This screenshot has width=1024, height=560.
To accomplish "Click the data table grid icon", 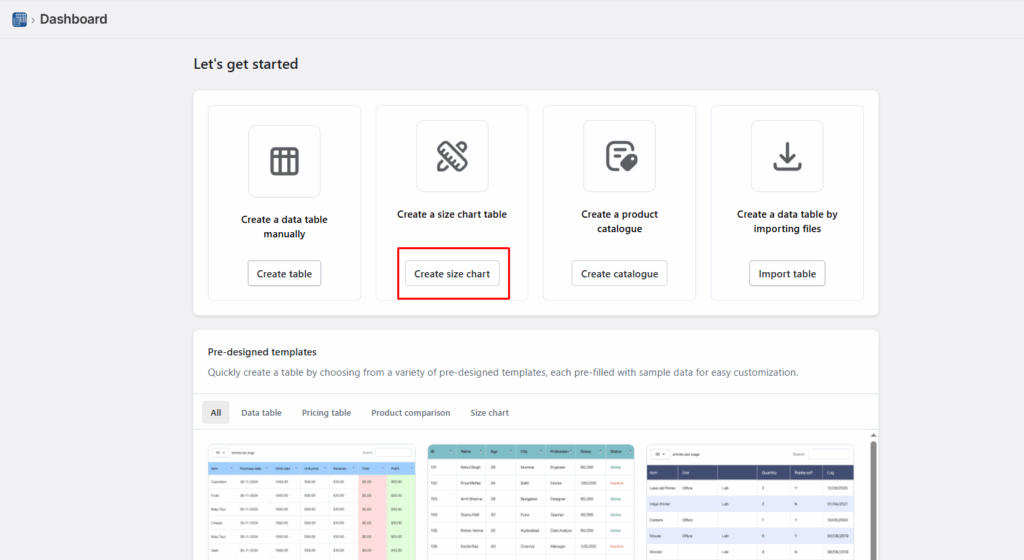I will point(284,161).
